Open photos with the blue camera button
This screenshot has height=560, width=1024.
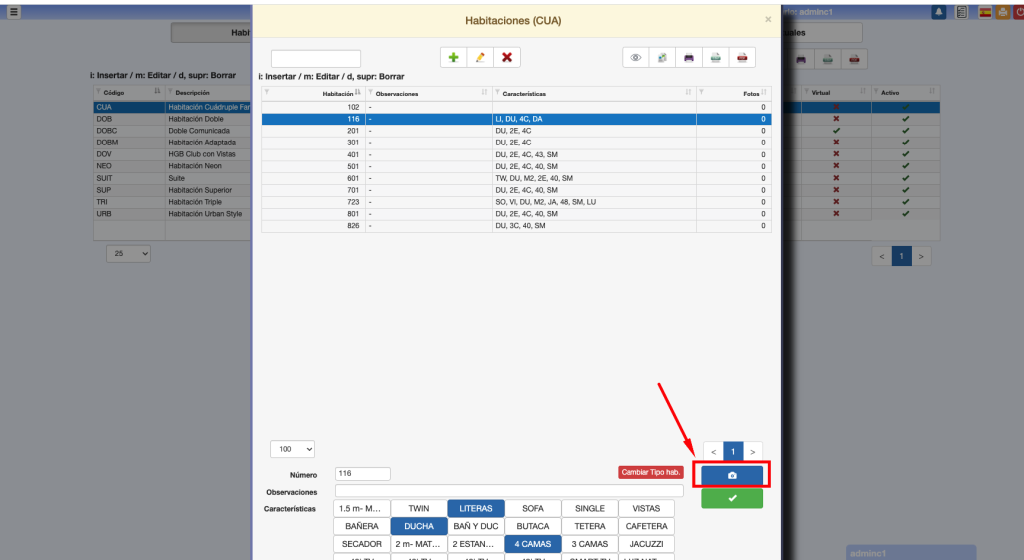(732, 475)
